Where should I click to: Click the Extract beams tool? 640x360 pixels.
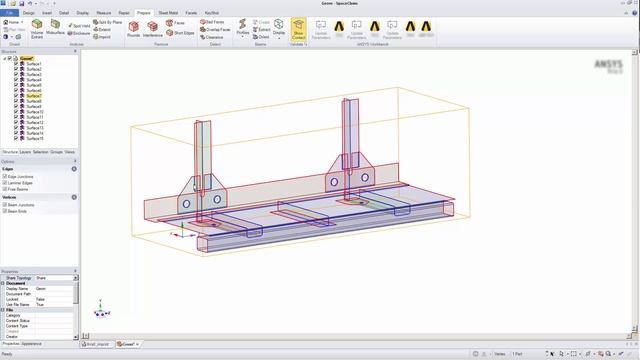tap(262, 29)
